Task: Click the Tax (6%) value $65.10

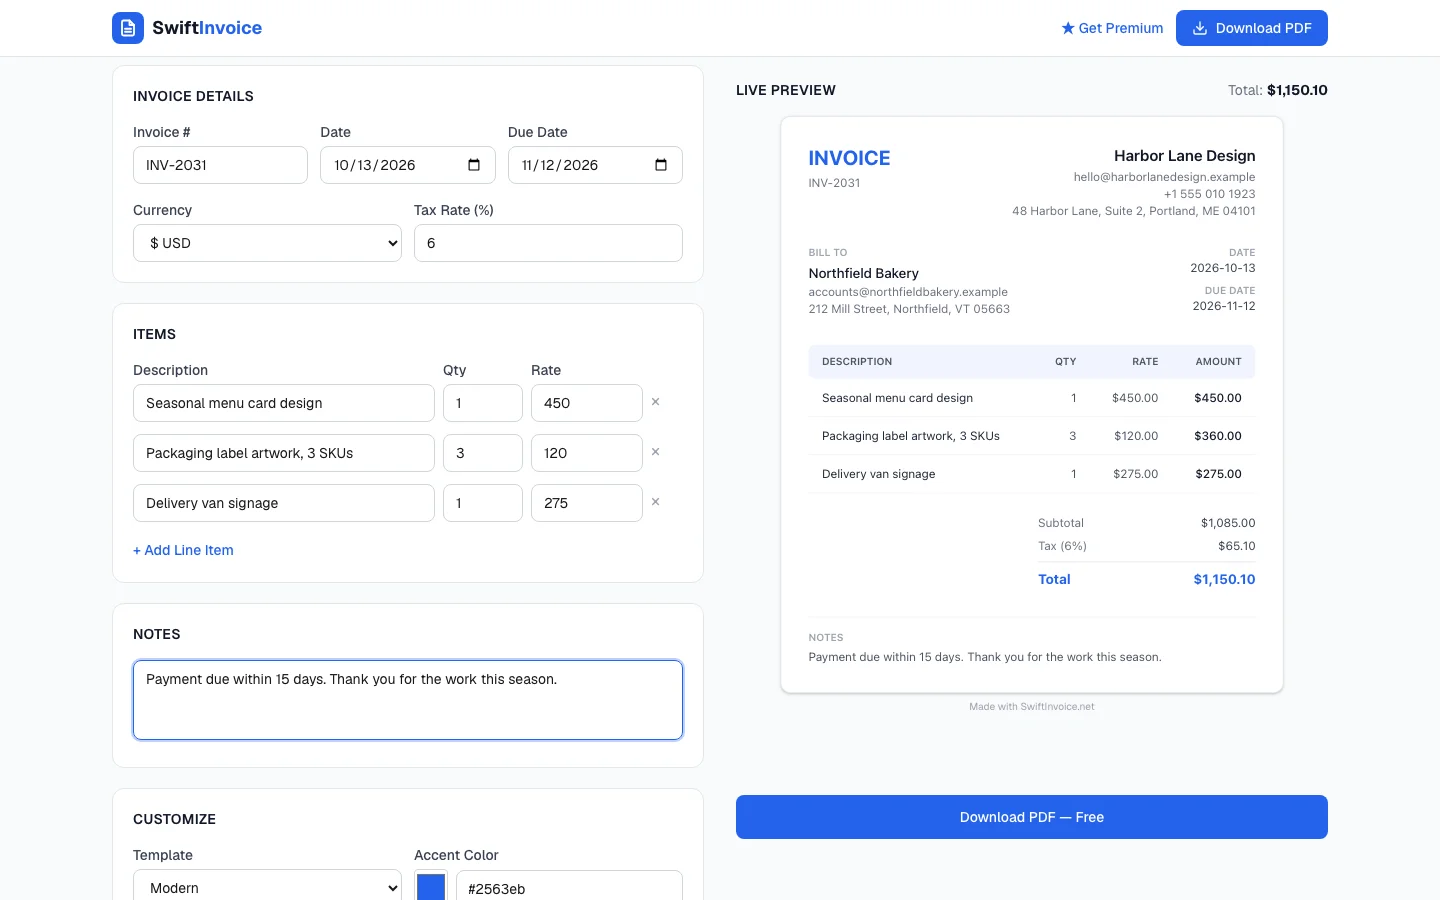Action: tap(1237, 546)
